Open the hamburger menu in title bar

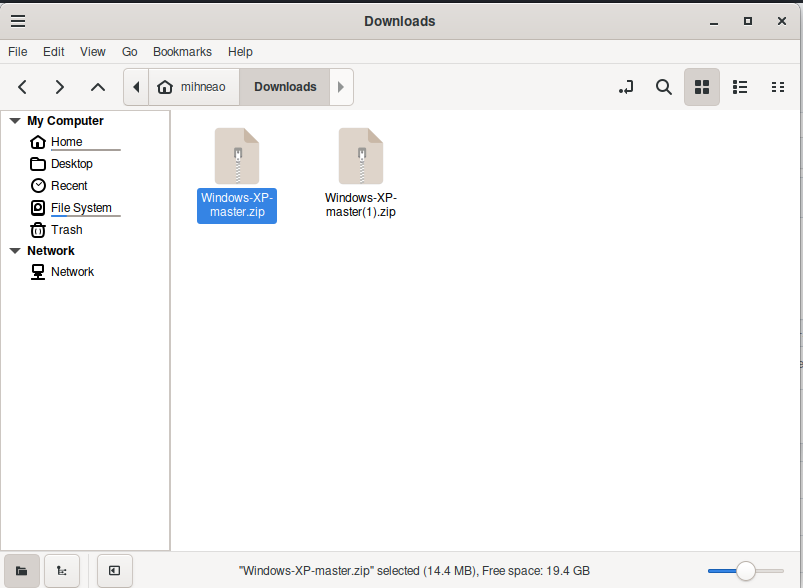tap(18, 21)
